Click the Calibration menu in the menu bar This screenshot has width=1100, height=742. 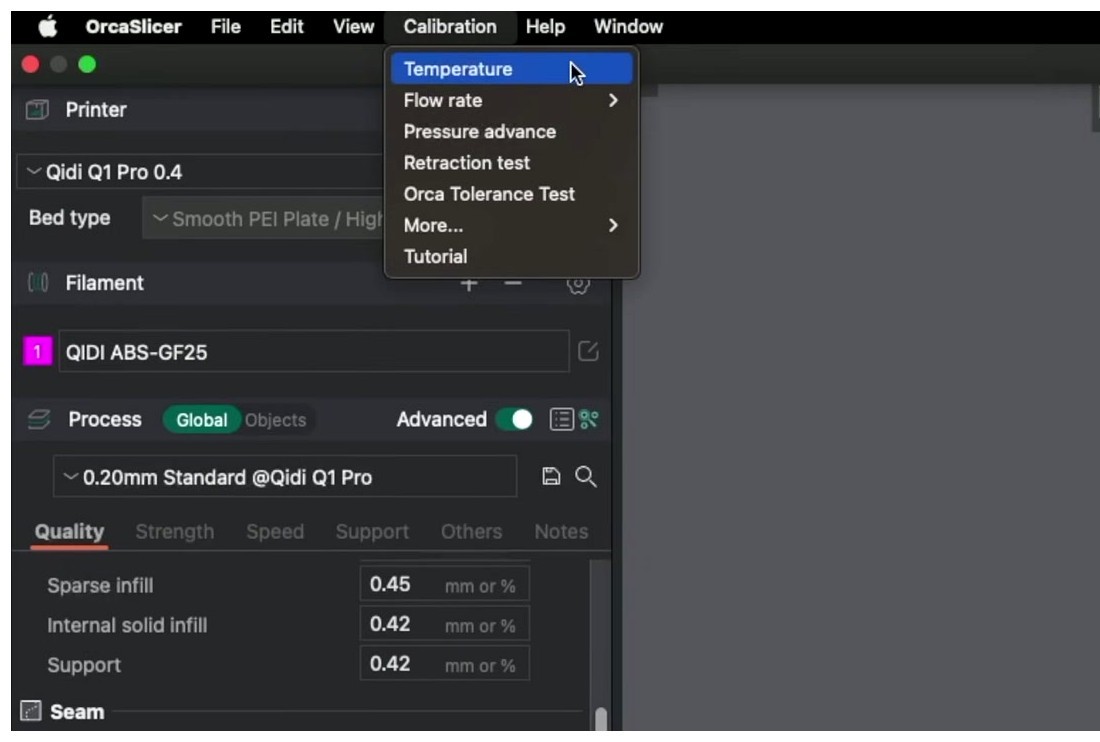[x=450, y=27]
